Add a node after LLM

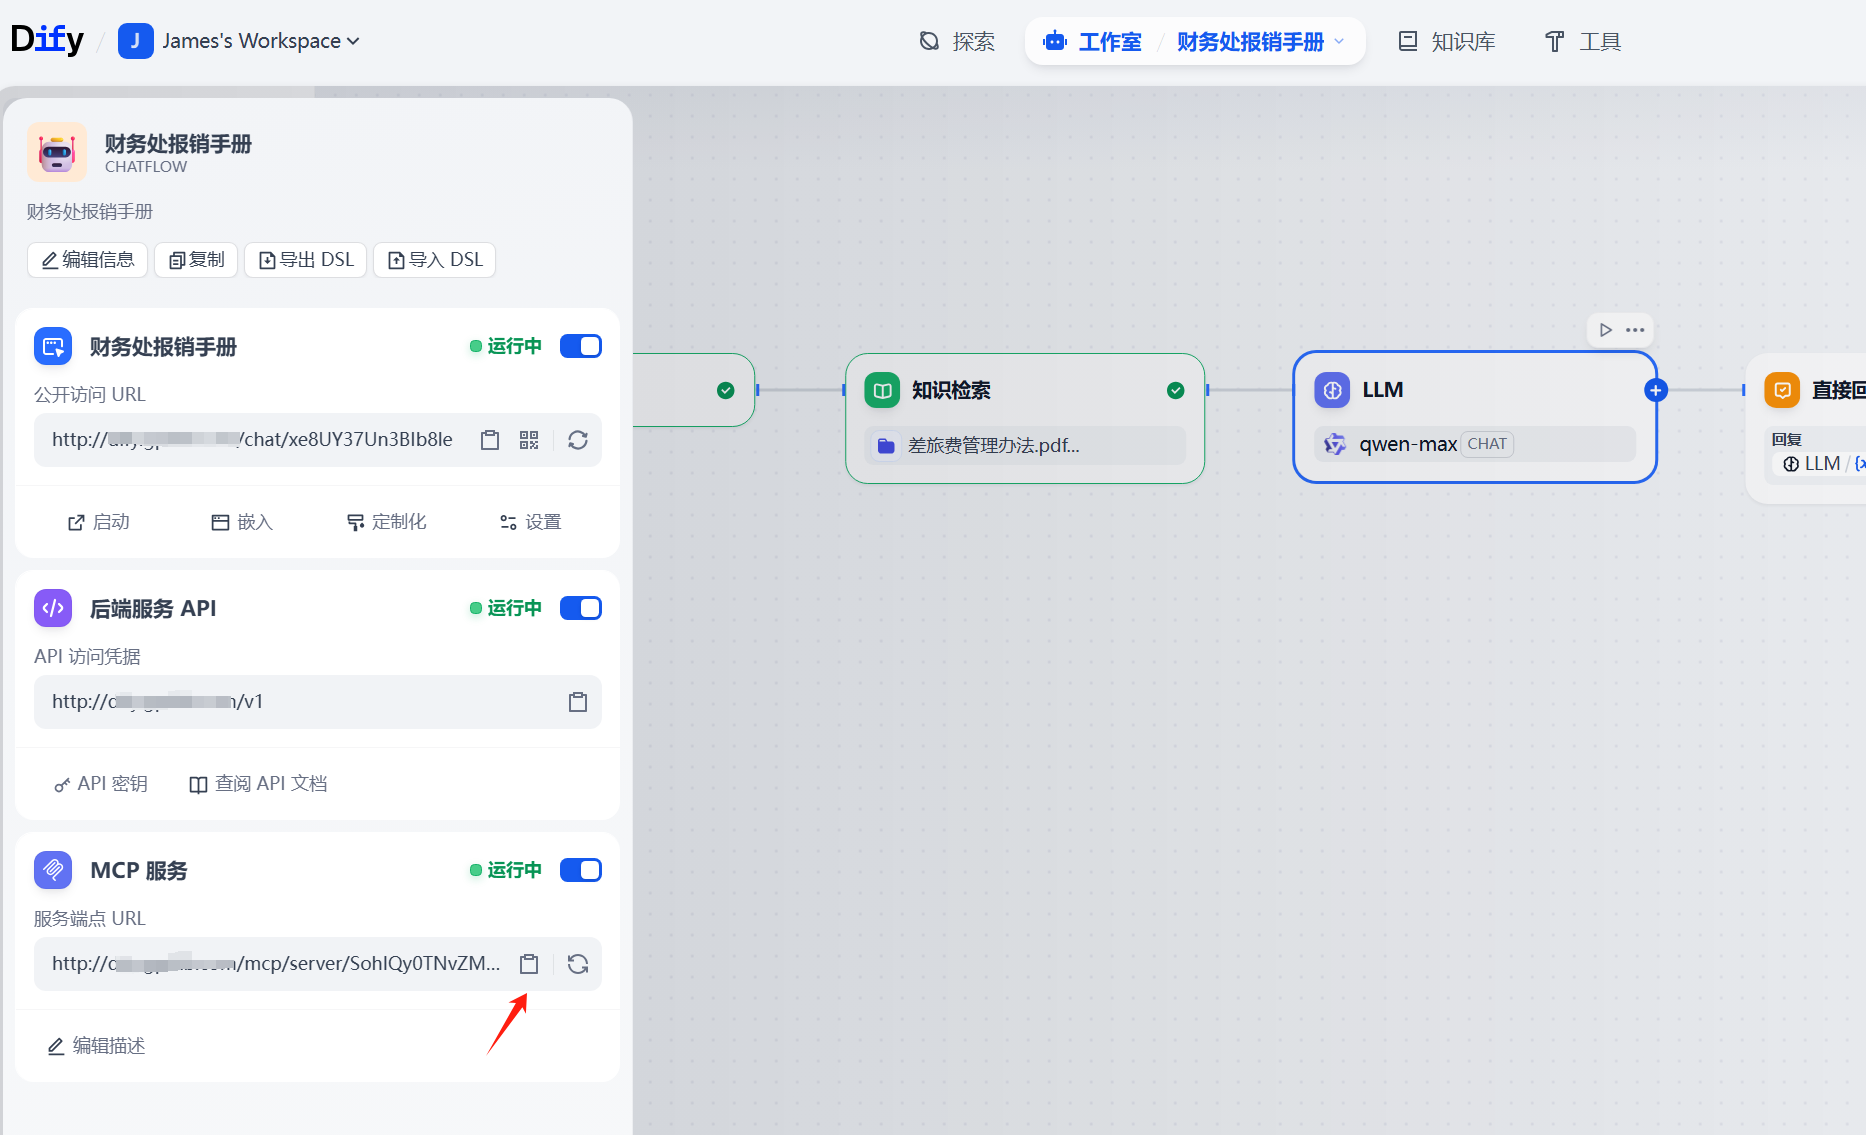pos(1656,390)
